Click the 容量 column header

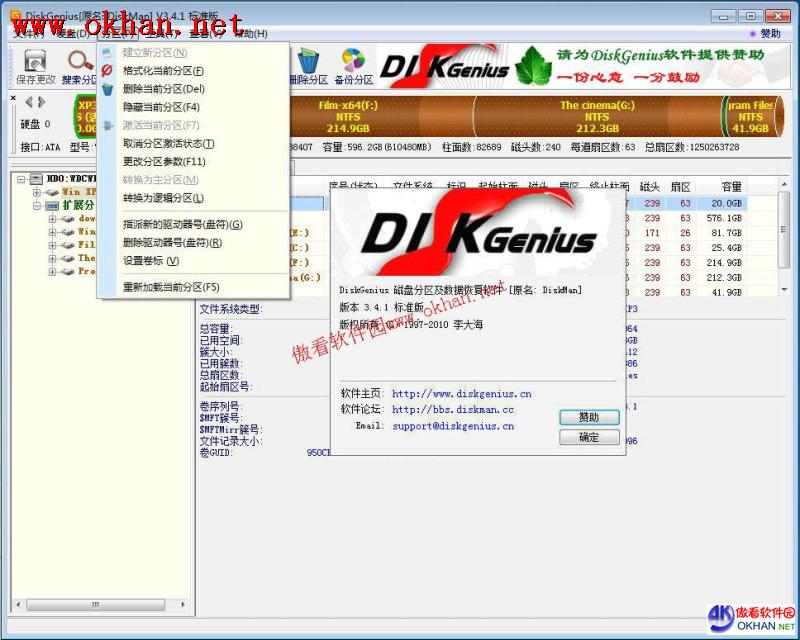[x=731, y=187]
